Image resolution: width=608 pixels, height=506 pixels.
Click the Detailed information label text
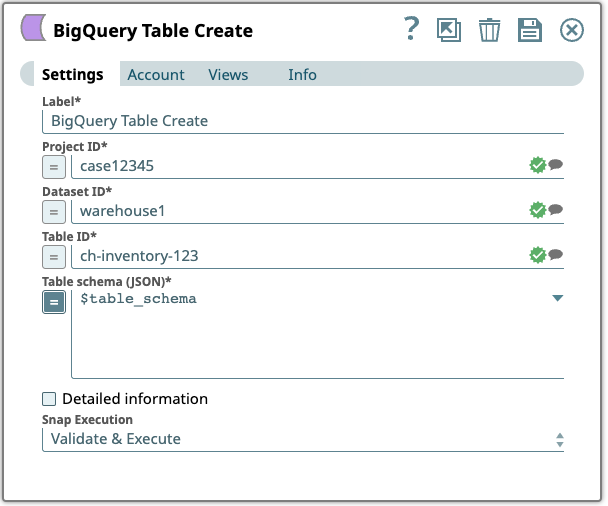point(135,399)
